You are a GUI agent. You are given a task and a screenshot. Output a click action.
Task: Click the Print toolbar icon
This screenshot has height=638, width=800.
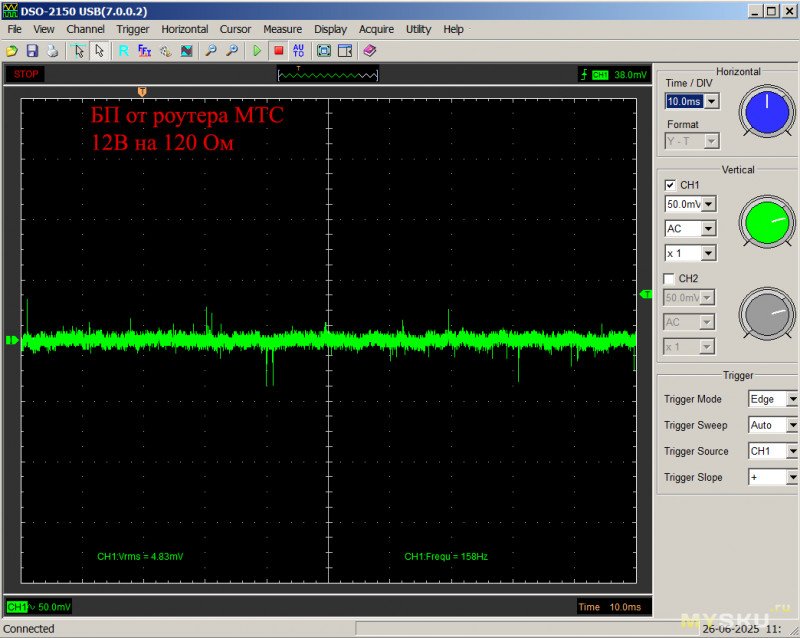[52, 50]
